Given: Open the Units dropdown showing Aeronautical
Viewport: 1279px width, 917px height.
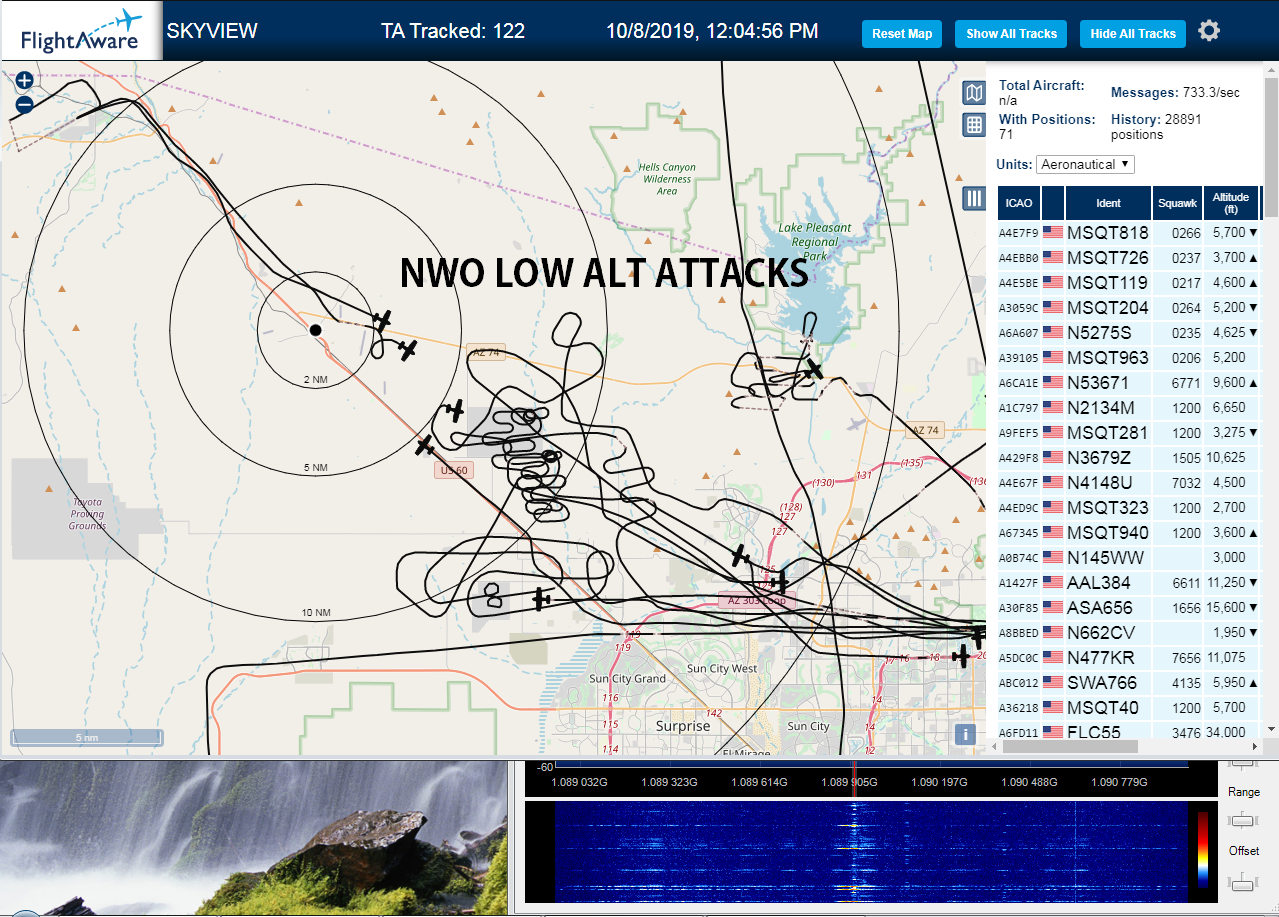Looking at the screenshot, I should click(x=1085, y=164).
